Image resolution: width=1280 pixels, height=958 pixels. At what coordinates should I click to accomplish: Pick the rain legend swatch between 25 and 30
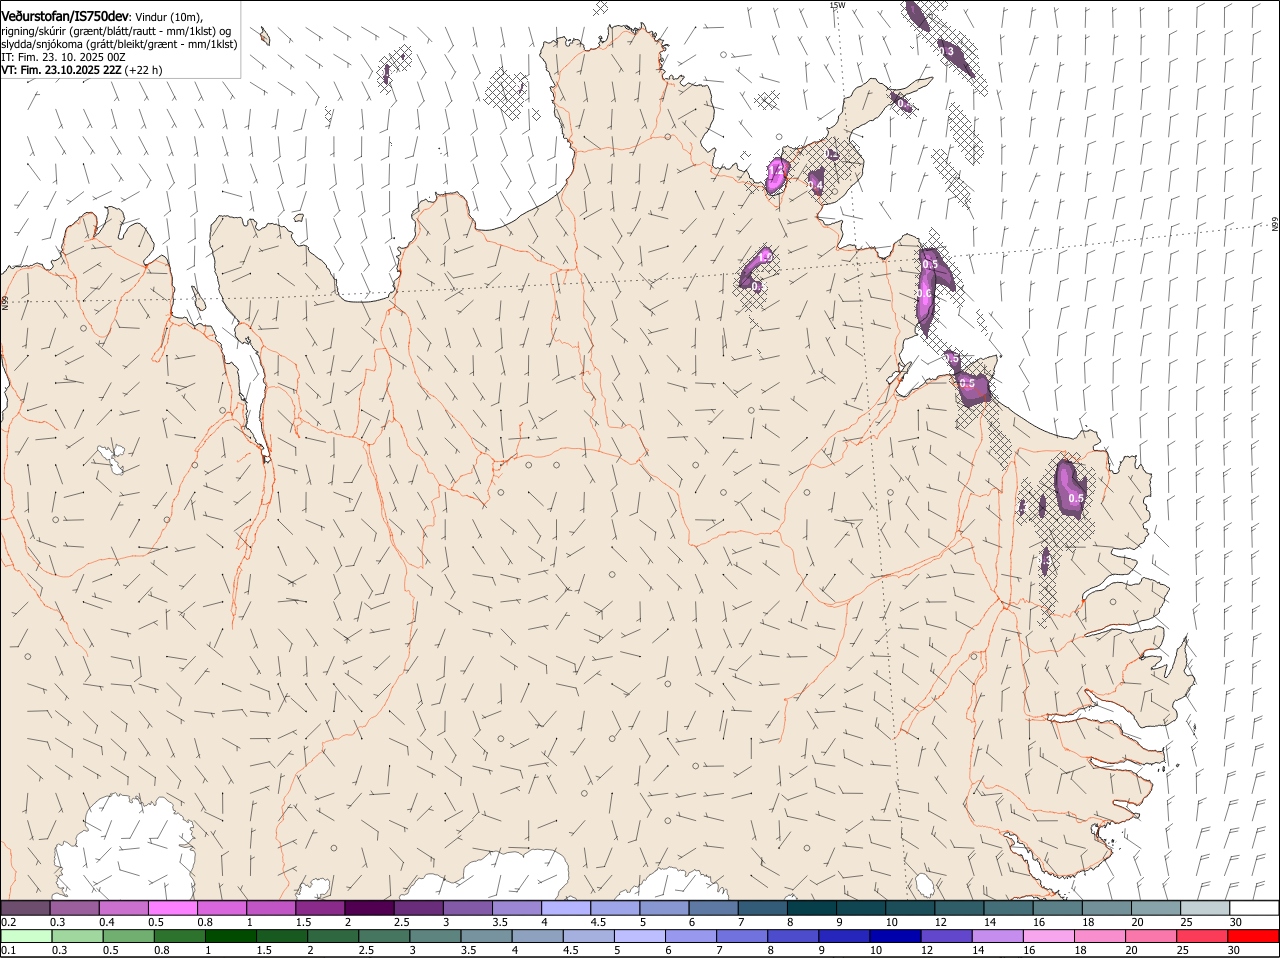click(1203, 936)
